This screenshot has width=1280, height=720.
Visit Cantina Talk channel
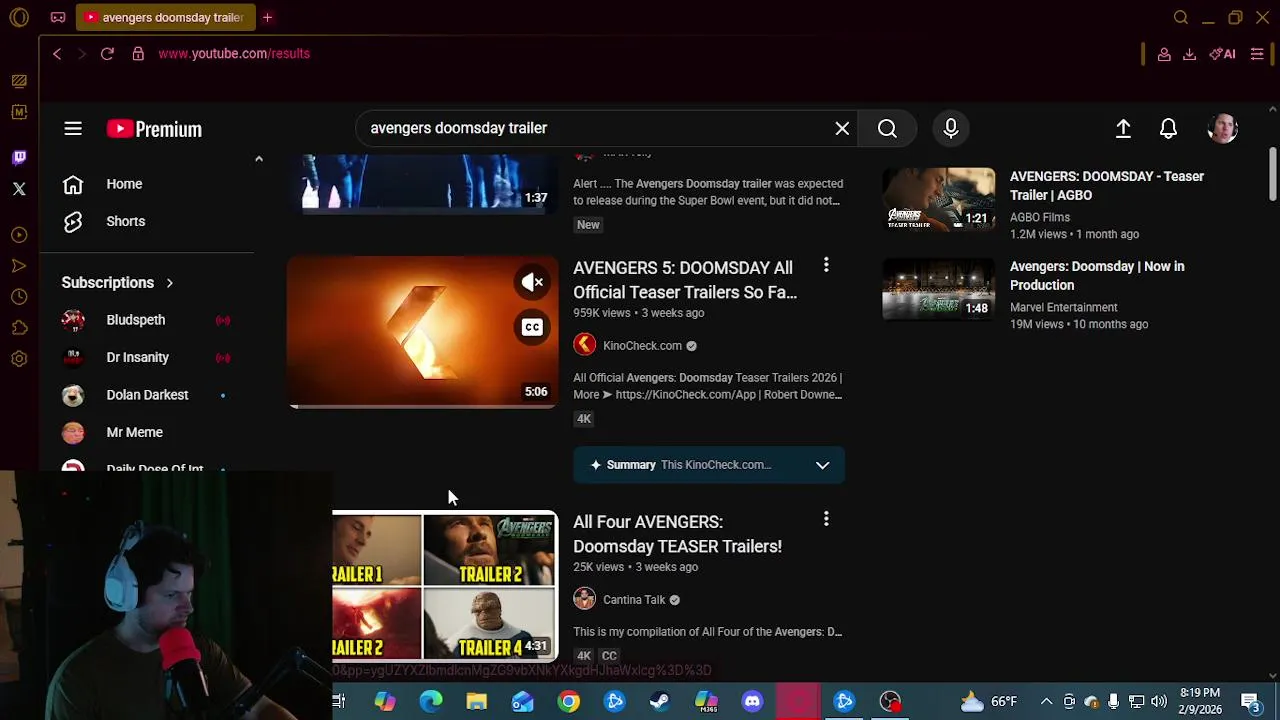tap(634, 600)
